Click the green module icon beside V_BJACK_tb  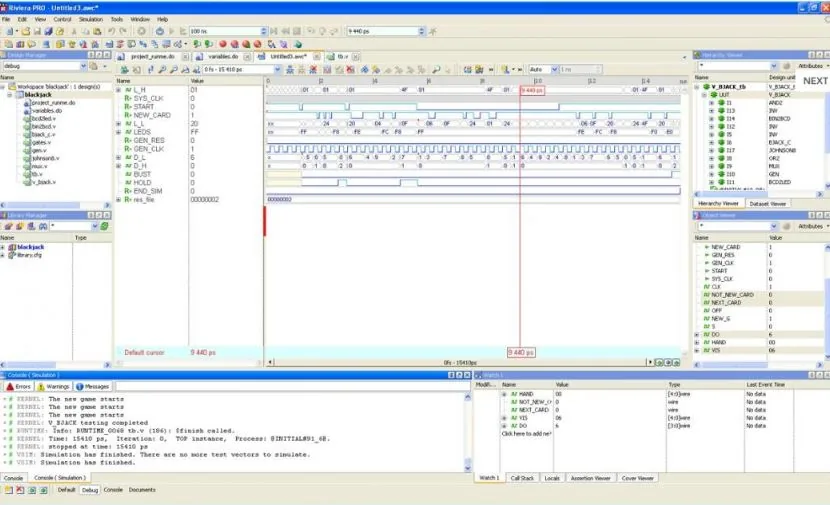coord(706,87)
